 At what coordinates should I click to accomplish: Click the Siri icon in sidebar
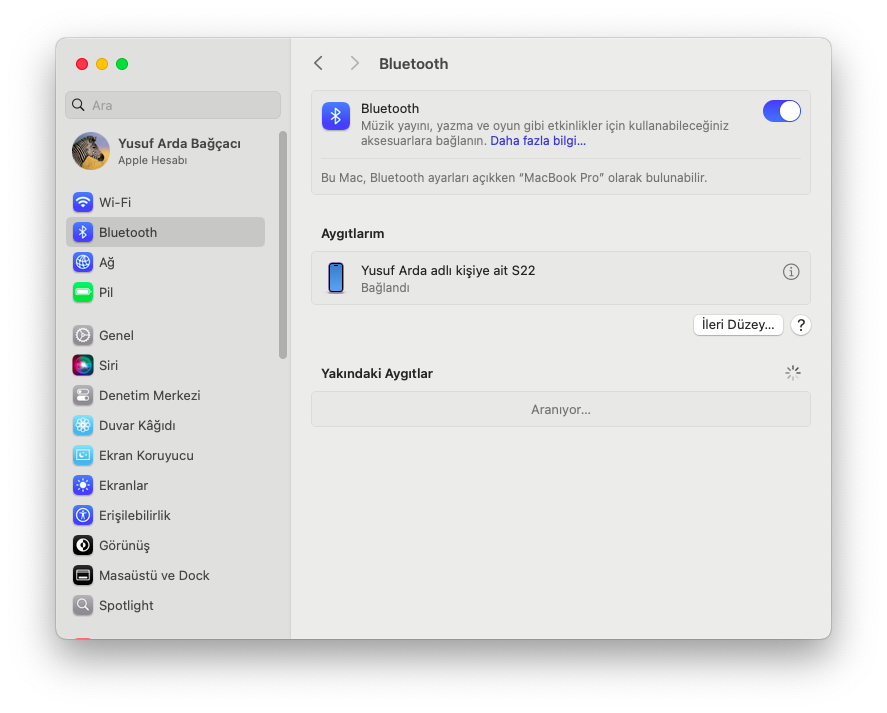(x=83, y=365)
